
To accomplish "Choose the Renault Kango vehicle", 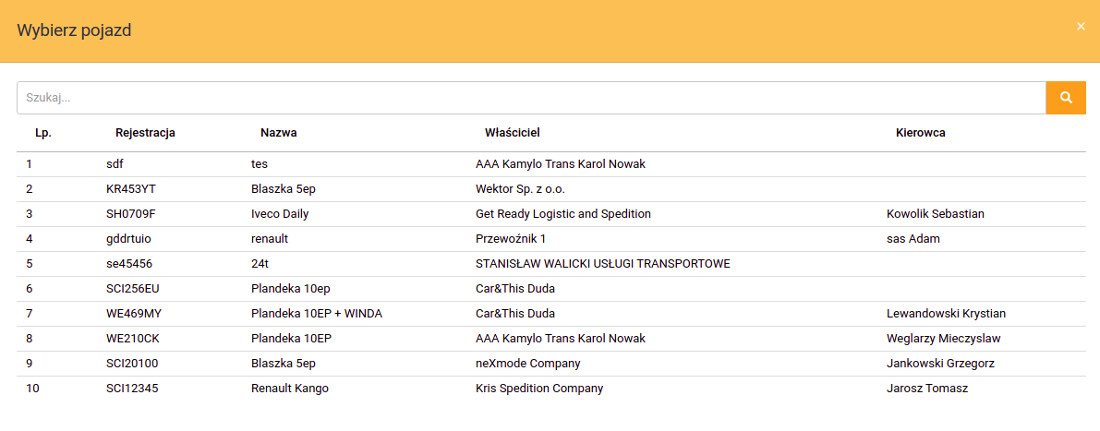I will 289,389.
